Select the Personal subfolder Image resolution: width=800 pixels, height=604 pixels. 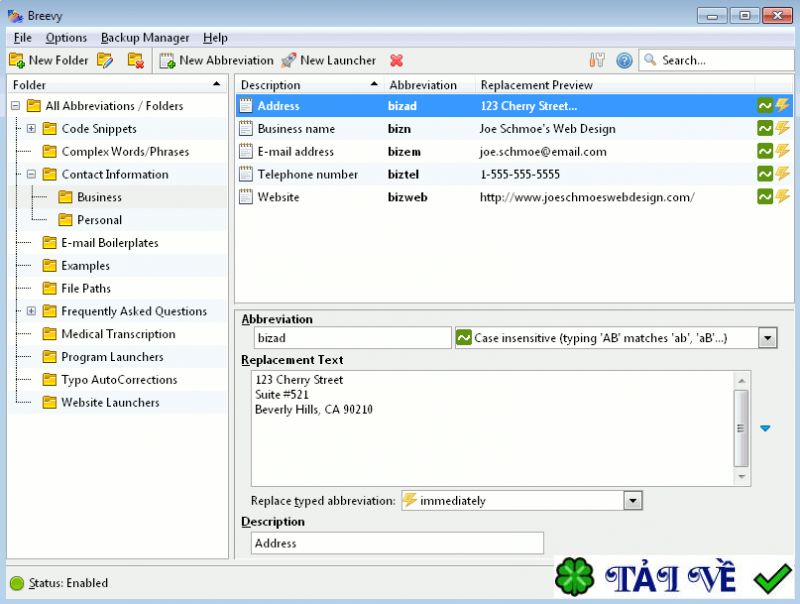pyautogui.click(x=99, y=220)
